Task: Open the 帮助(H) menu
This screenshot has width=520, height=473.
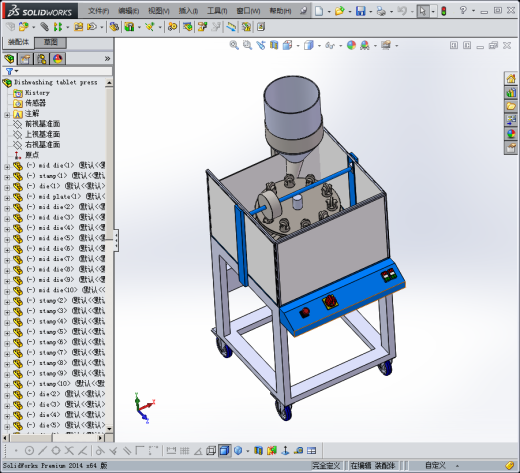Action: click(280, 11)
